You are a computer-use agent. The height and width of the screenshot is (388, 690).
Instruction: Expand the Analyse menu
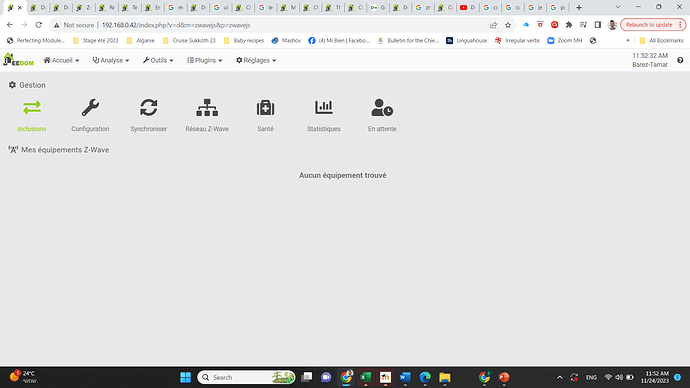[110, 60]
